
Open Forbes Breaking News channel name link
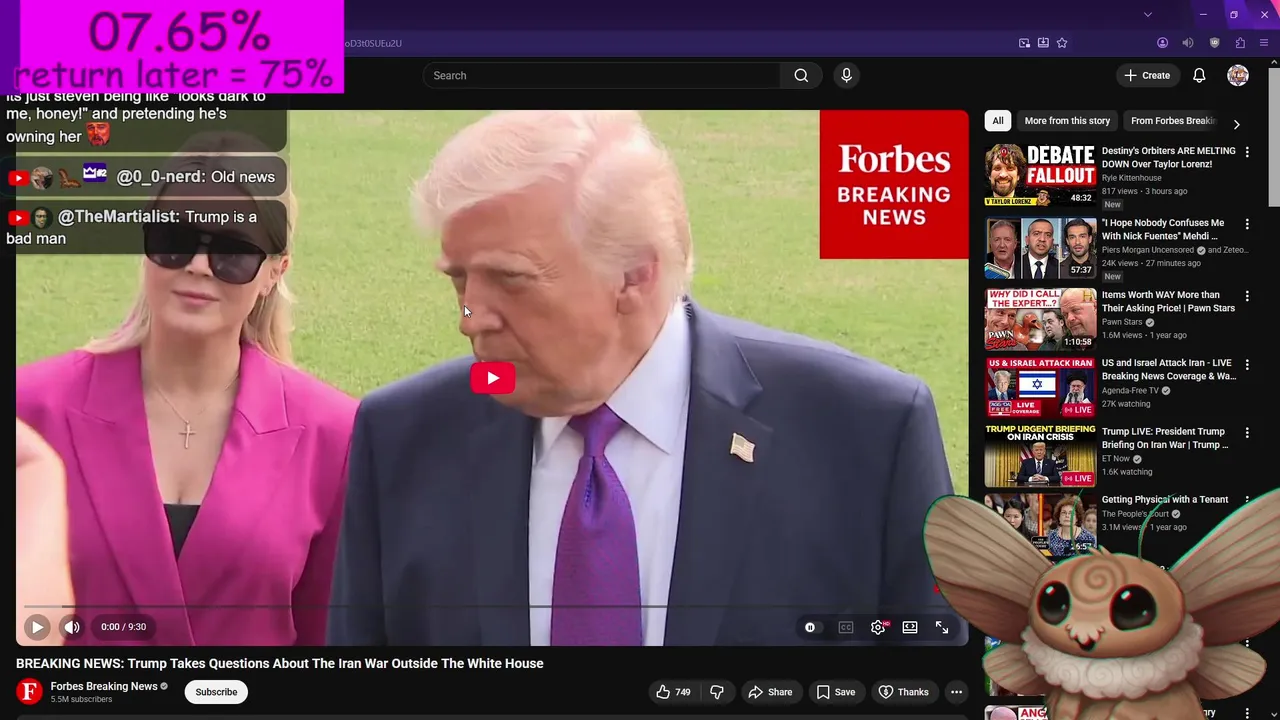click(104, 686)
